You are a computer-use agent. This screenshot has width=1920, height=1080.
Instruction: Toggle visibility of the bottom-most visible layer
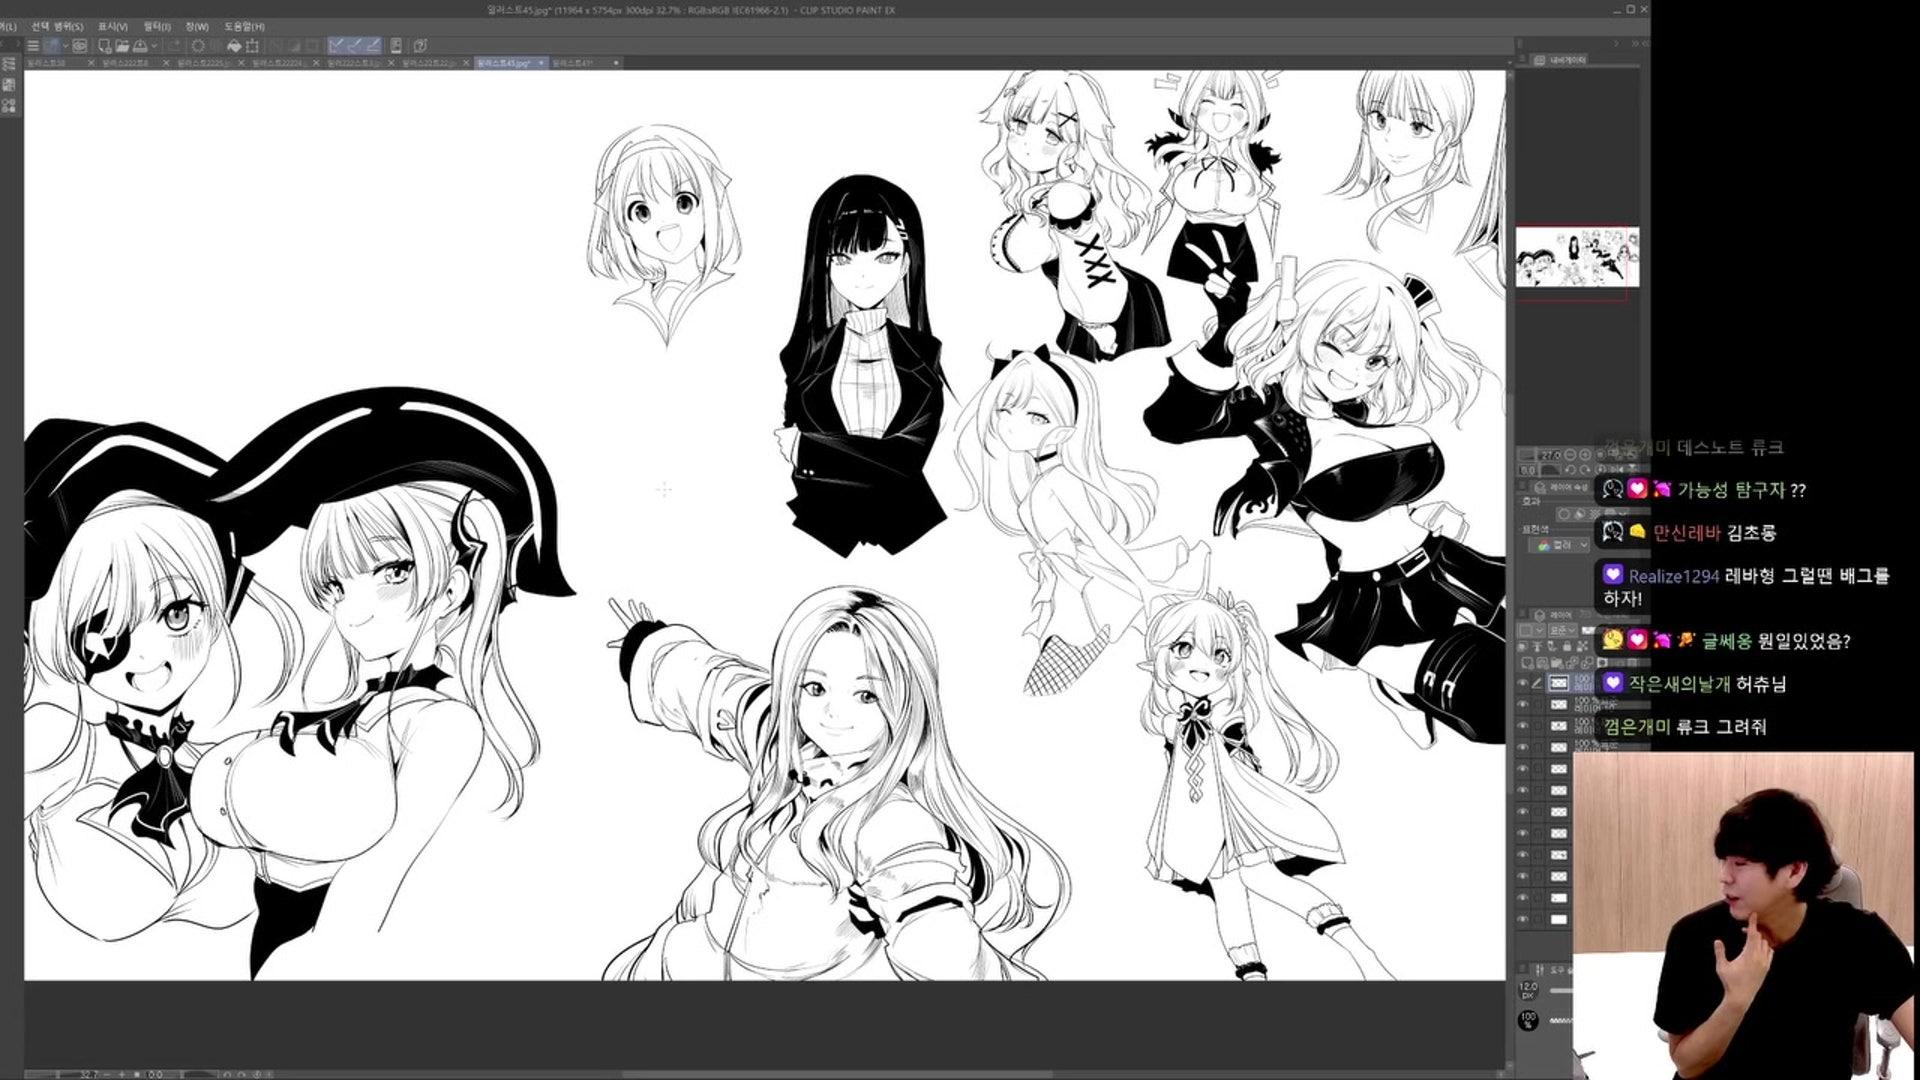(x=1522, y=919)
